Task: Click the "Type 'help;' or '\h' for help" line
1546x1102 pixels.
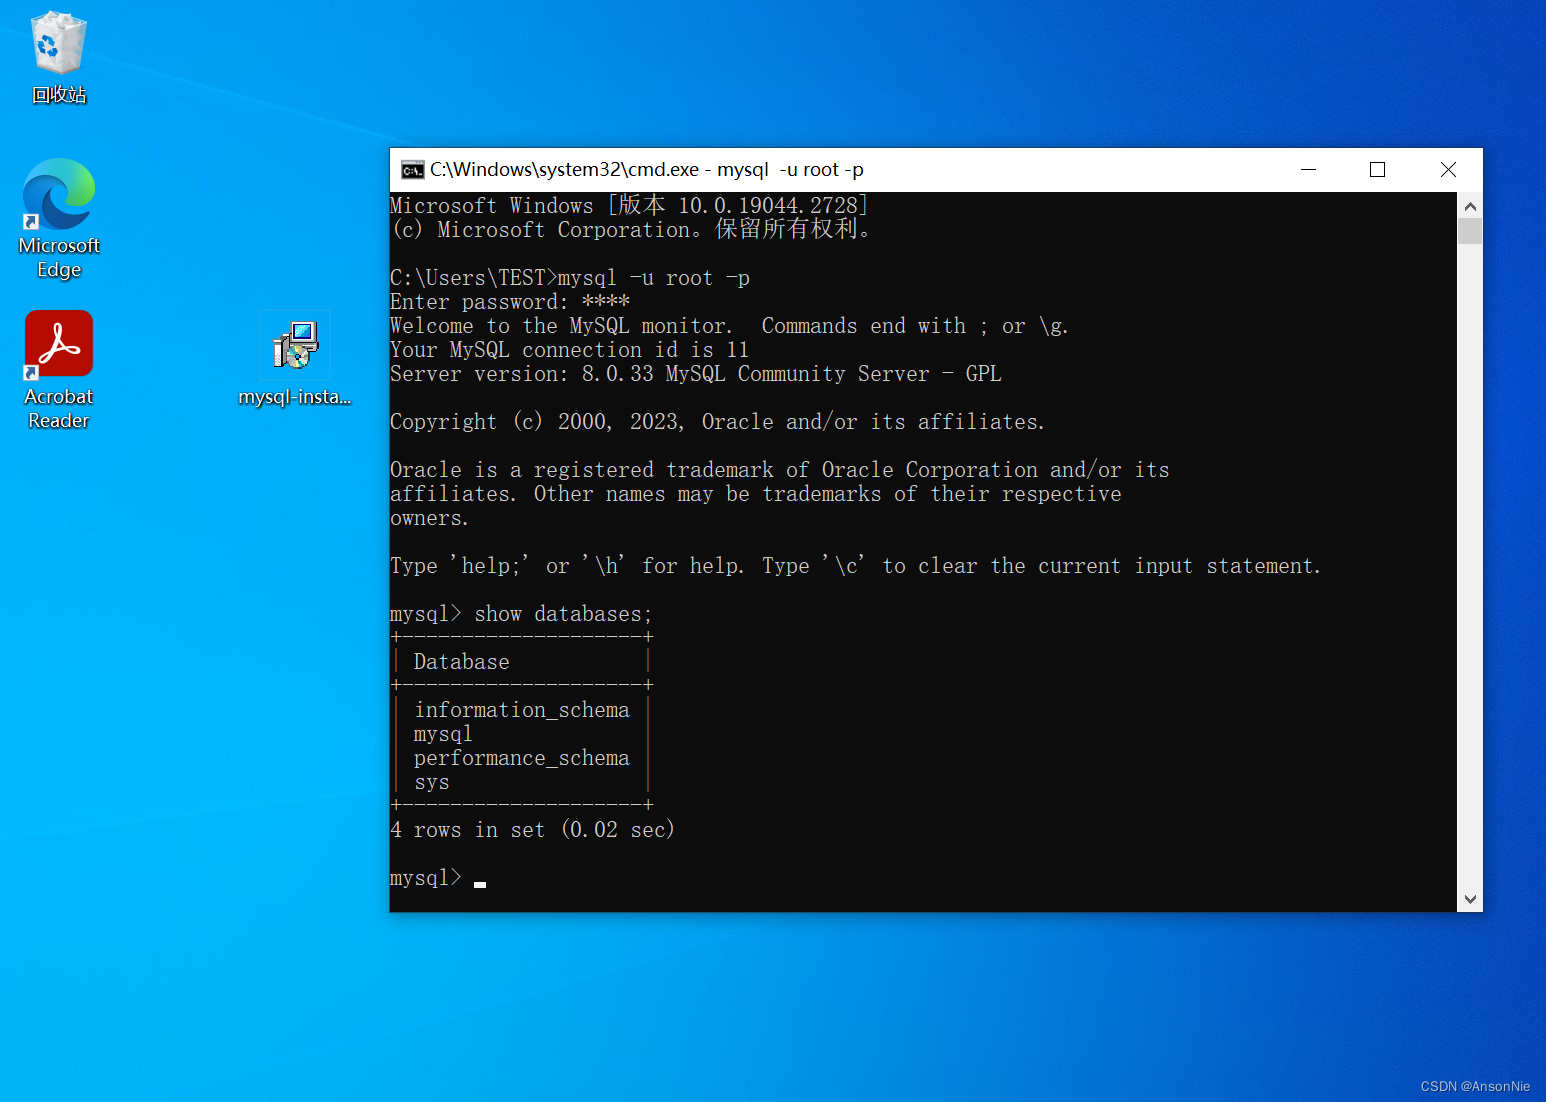Action: (855, 566)
